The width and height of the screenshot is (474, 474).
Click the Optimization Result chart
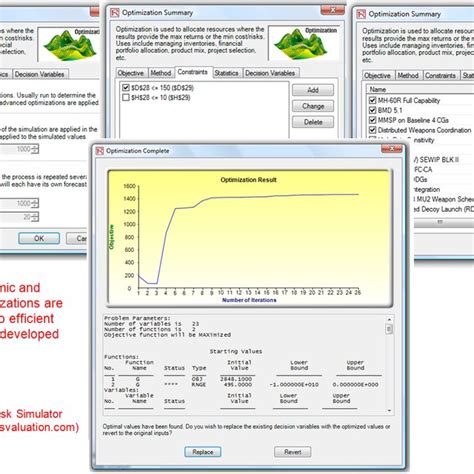point(249,238)
